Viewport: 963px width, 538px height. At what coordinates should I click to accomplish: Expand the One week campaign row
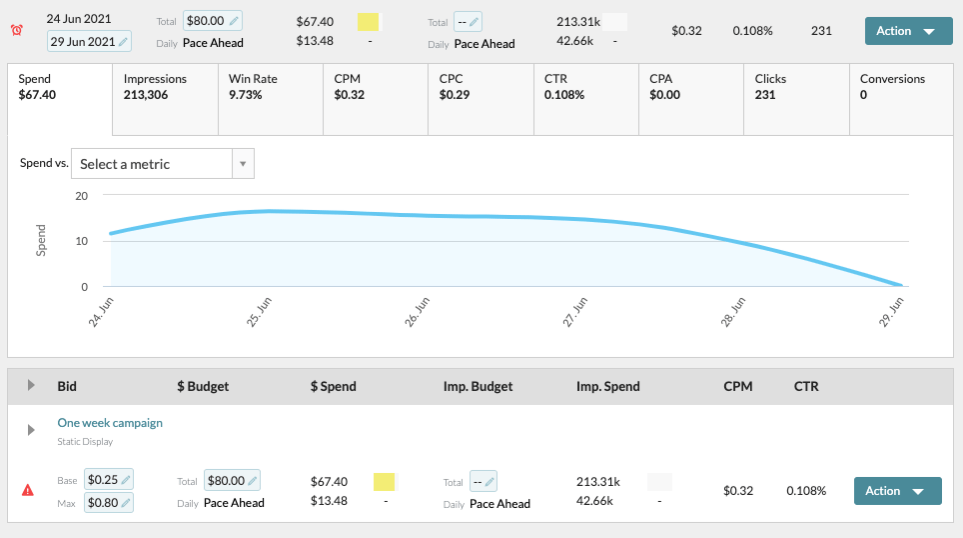(30, 431)
